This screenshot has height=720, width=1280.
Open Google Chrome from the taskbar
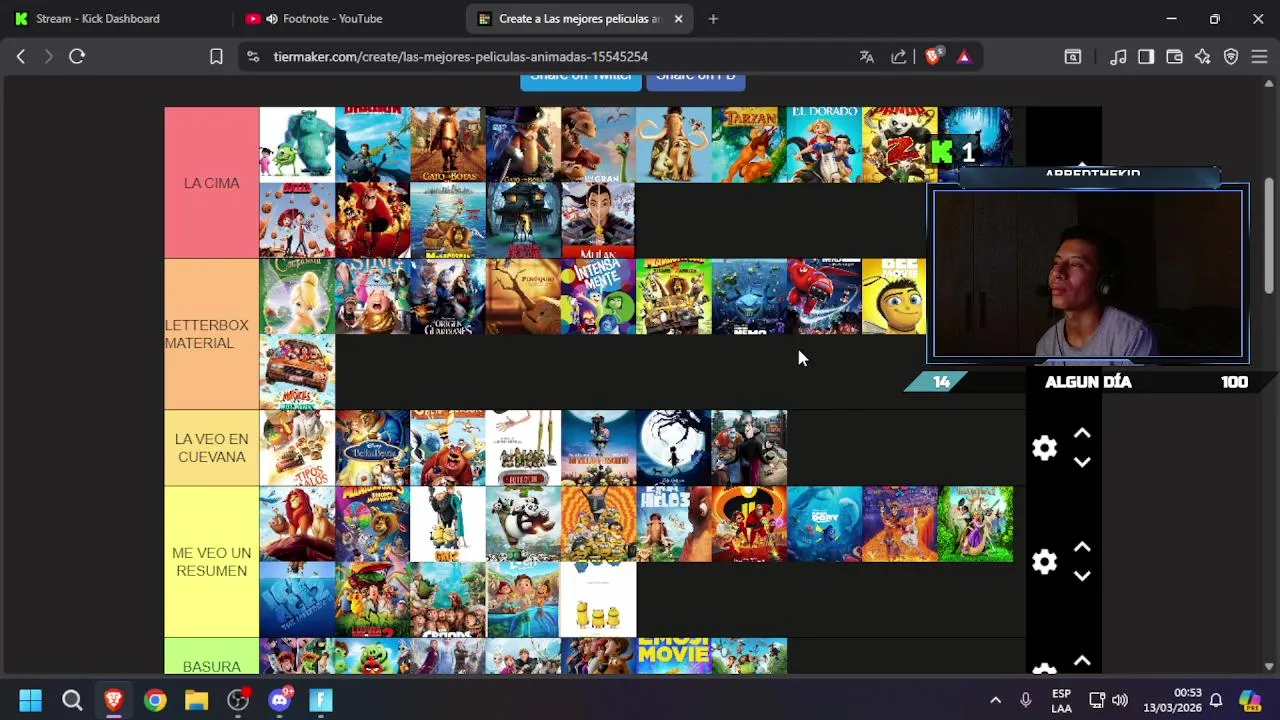click(x=155, y=700)
